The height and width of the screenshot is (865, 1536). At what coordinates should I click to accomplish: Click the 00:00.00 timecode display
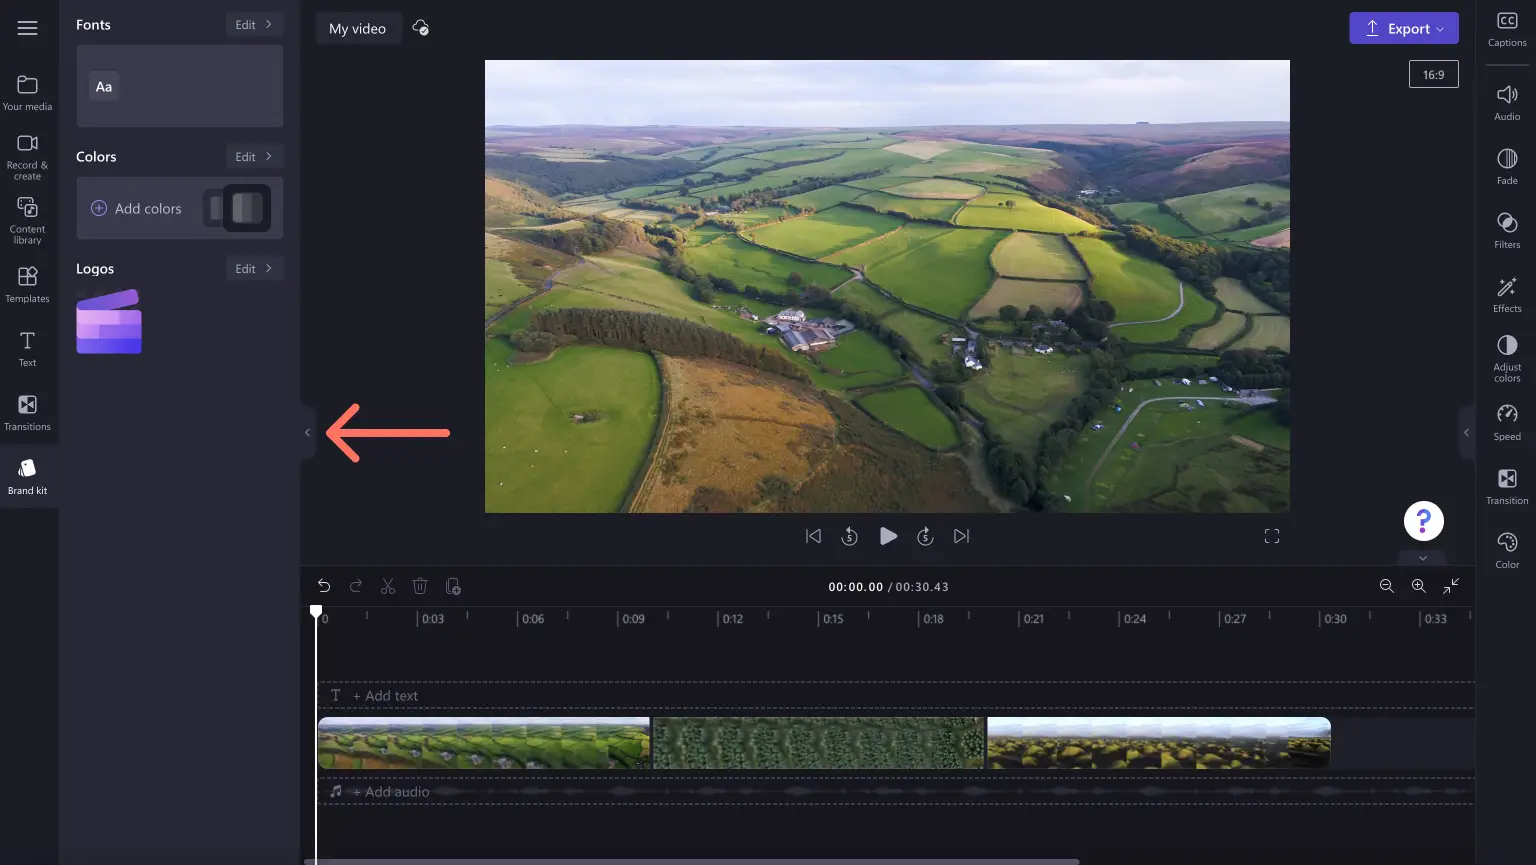point(855,587)
